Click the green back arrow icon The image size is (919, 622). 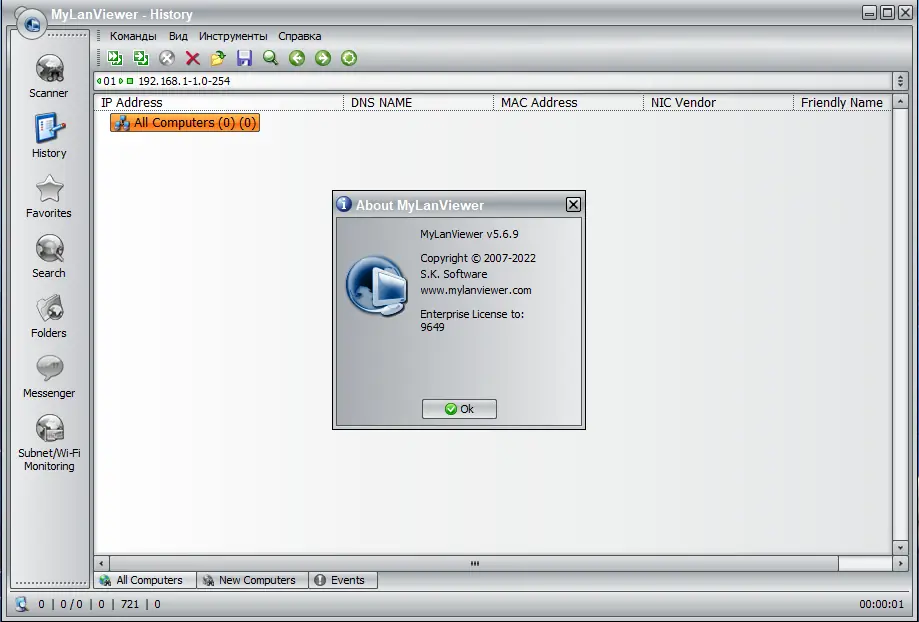coord(297,58)
